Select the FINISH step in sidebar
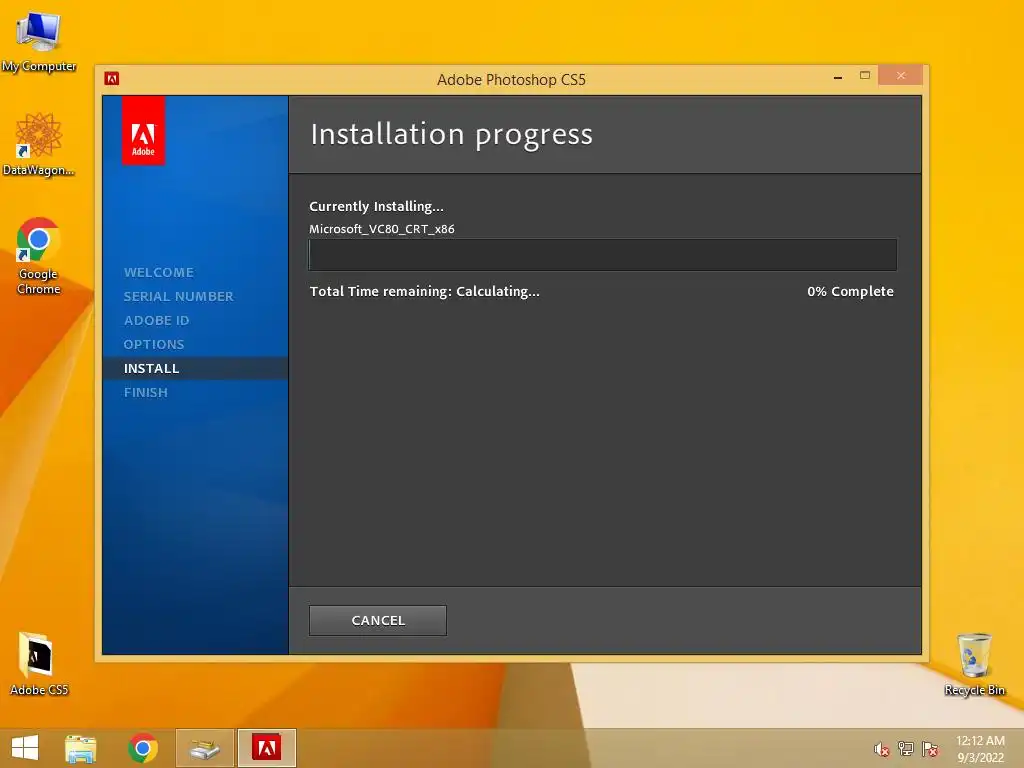1024x768 pixels. (146, 392)
